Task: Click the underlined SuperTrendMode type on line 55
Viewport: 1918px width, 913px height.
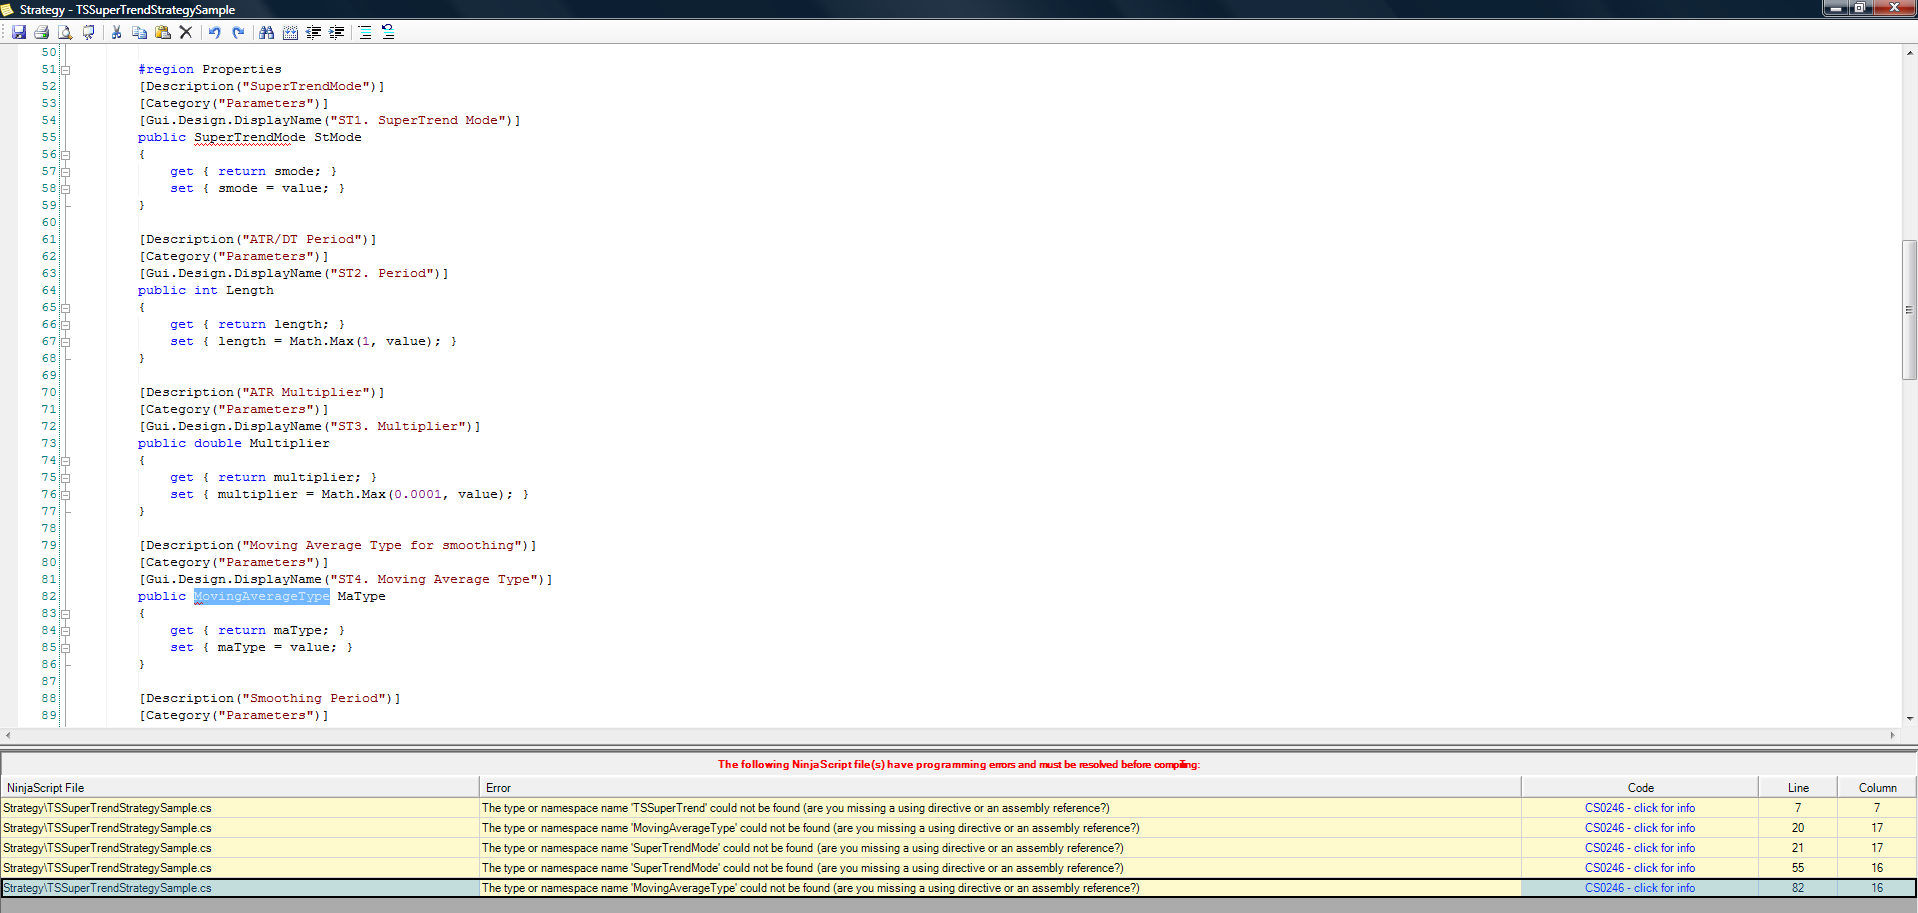Action: pyautogui.click(x=250, y=138)
